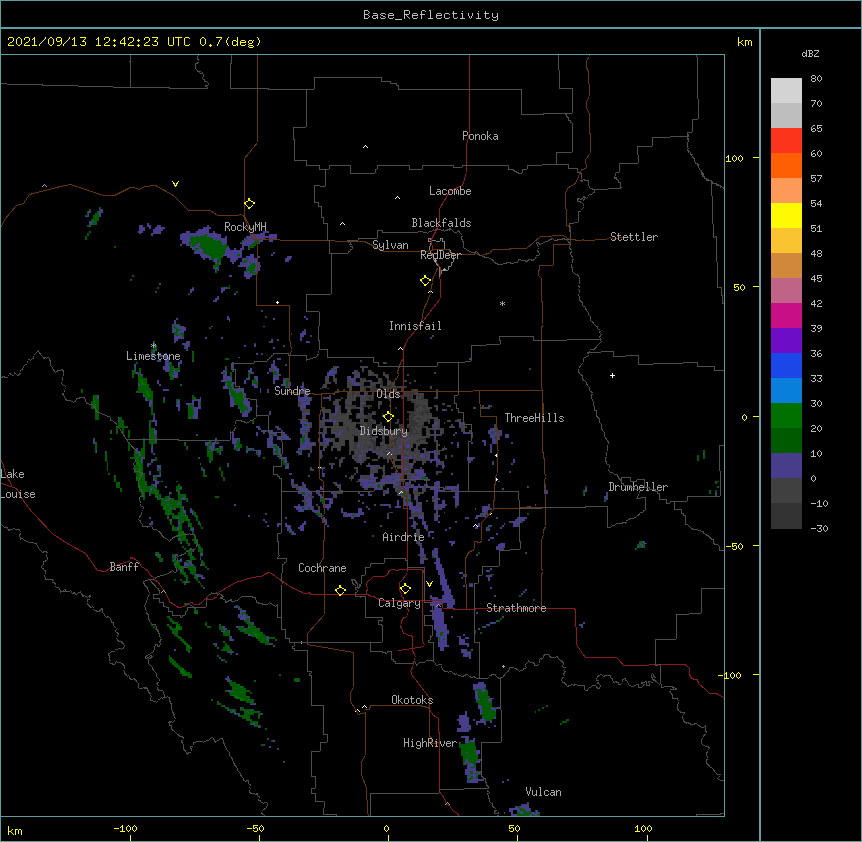Screen dimensions: 862x842
Task: Click the -50 tick on the vertical axis
Action: 734,546
